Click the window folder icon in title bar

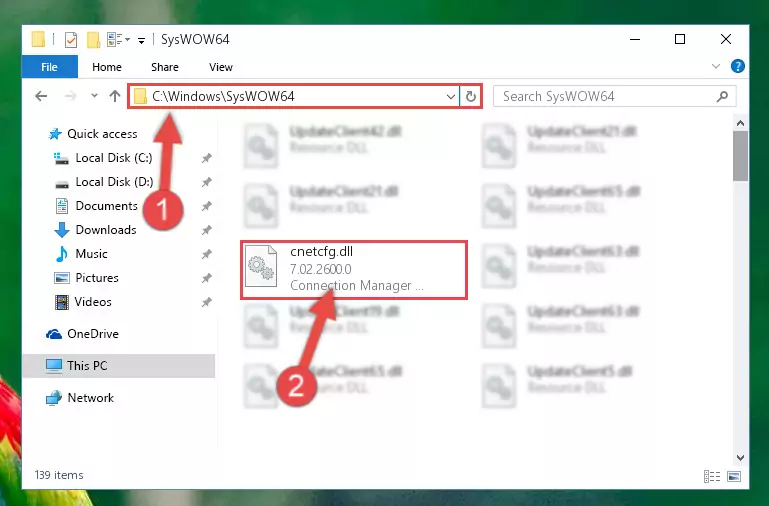(38, 39)
